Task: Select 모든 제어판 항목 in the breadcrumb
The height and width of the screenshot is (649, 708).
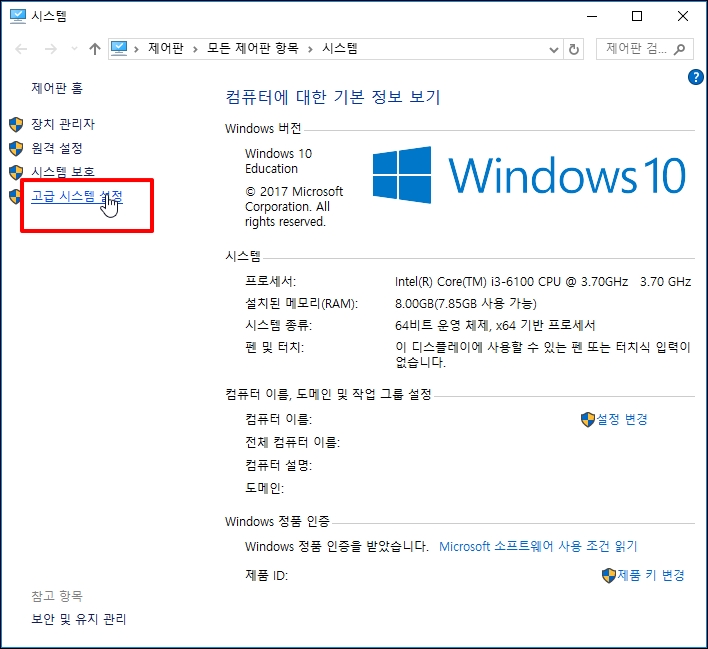Action: click(253, 48)
